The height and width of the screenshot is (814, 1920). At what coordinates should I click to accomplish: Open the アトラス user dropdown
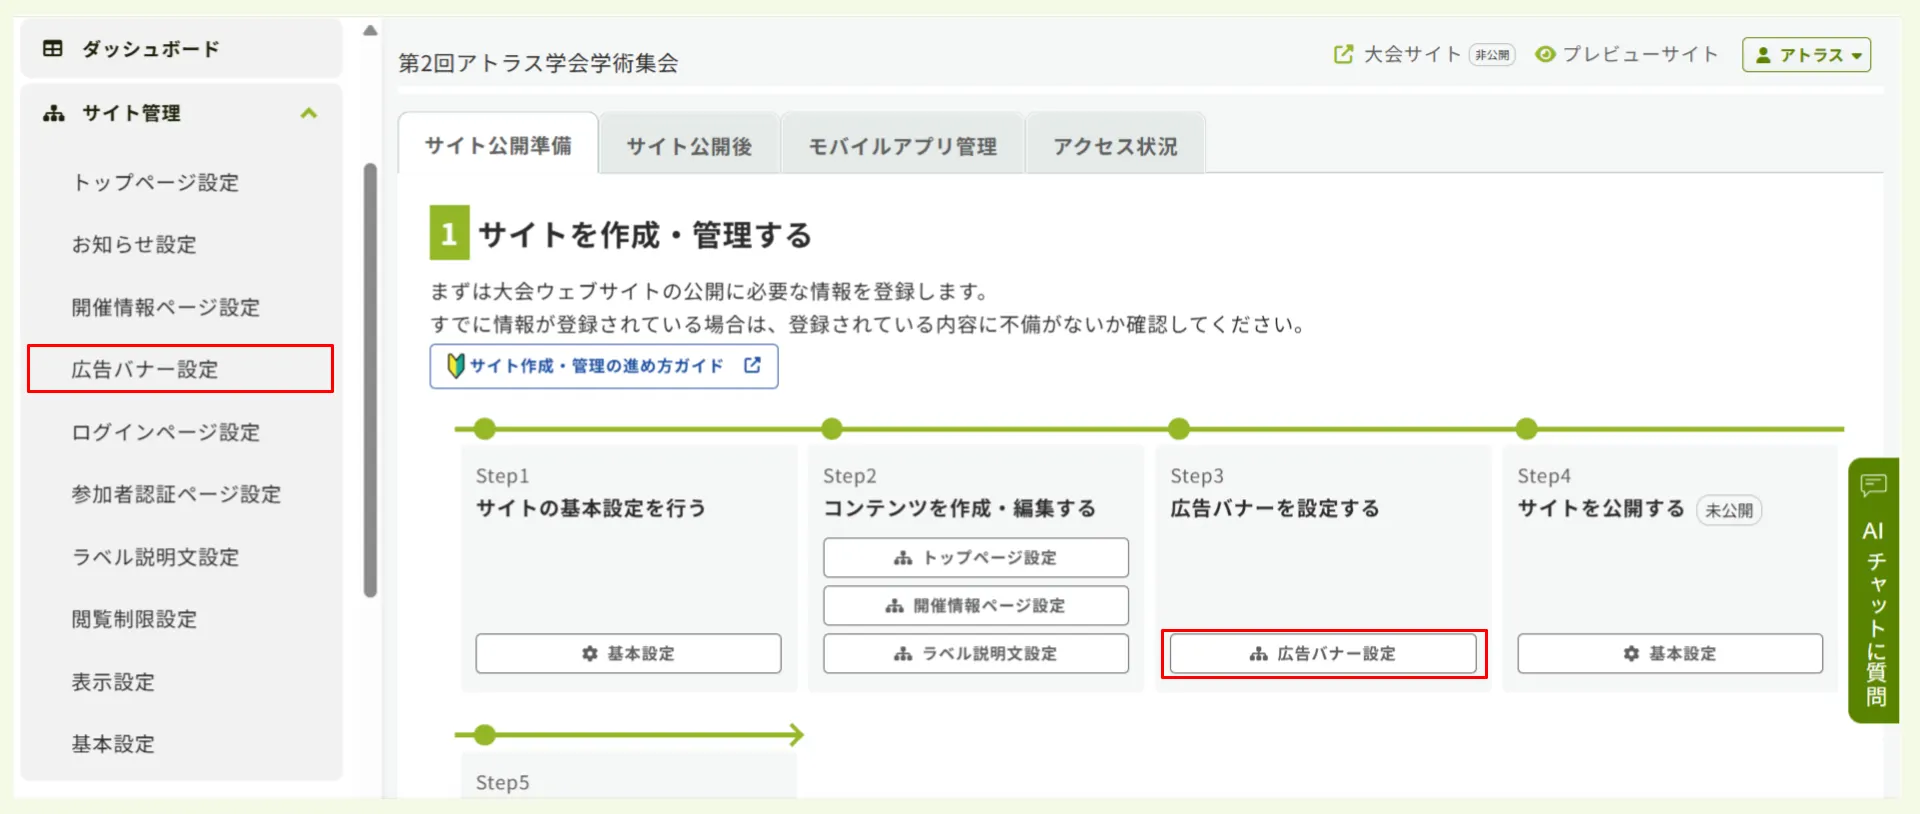(x=1806, y=55)
